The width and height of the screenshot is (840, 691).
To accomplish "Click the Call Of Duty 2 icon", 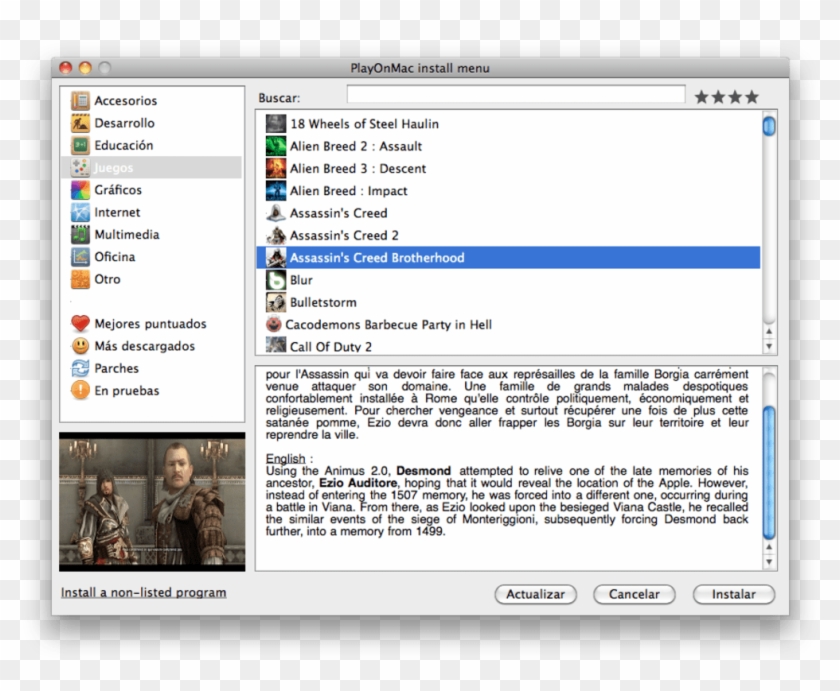I will pos(276,344).
